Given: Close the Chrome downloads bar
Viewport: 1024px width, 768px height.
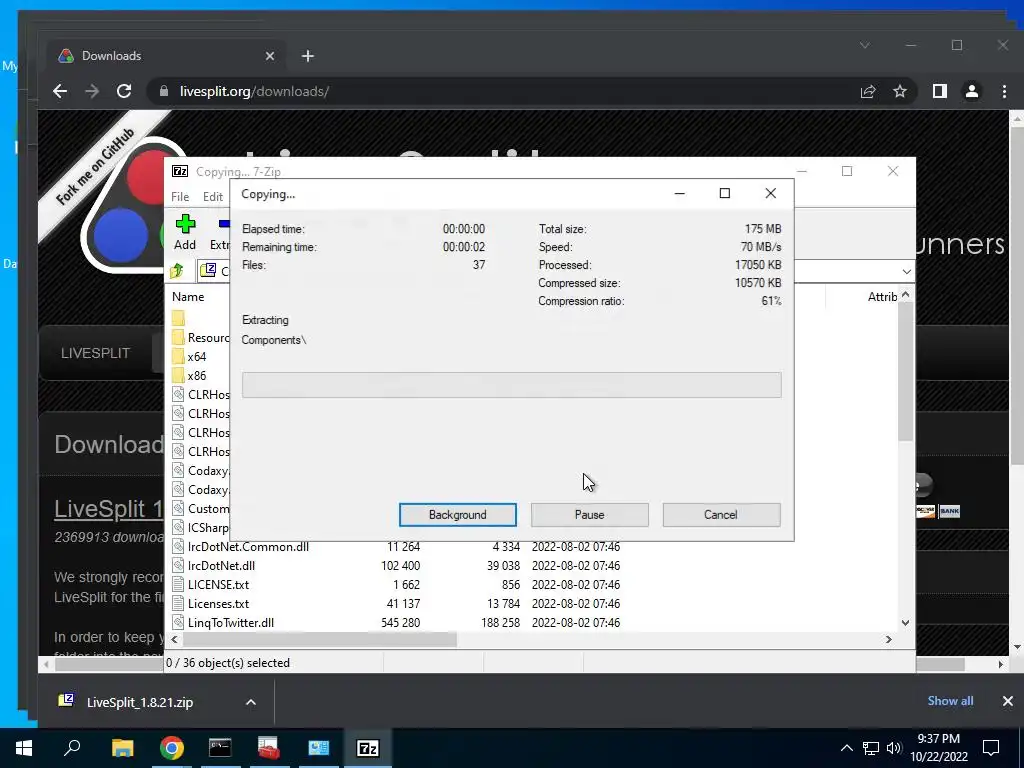Looking at the screenshot, I should pyautogui.click(x=1008, y=701).
